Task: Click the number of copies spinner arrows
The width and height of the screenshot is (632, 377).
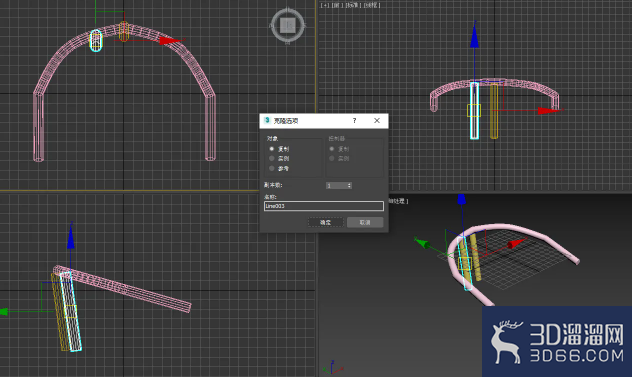Action: (x=349, y=185)
